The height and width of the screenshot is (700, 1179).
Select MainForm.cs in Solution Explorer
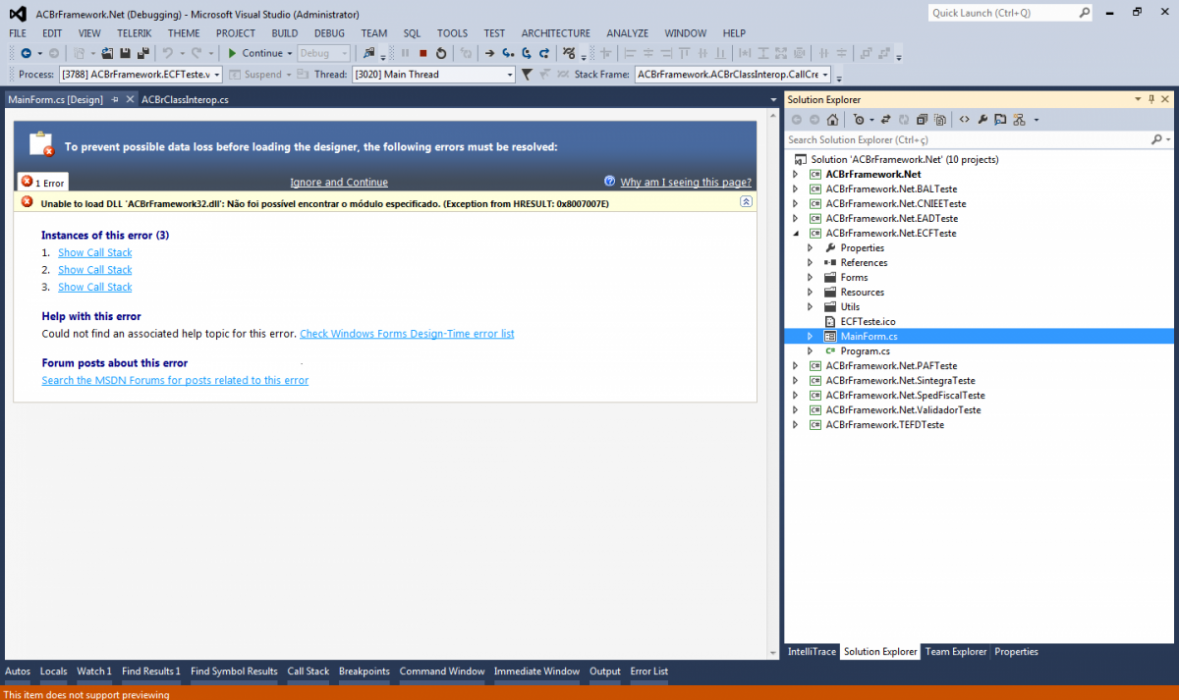pos(868,336)
